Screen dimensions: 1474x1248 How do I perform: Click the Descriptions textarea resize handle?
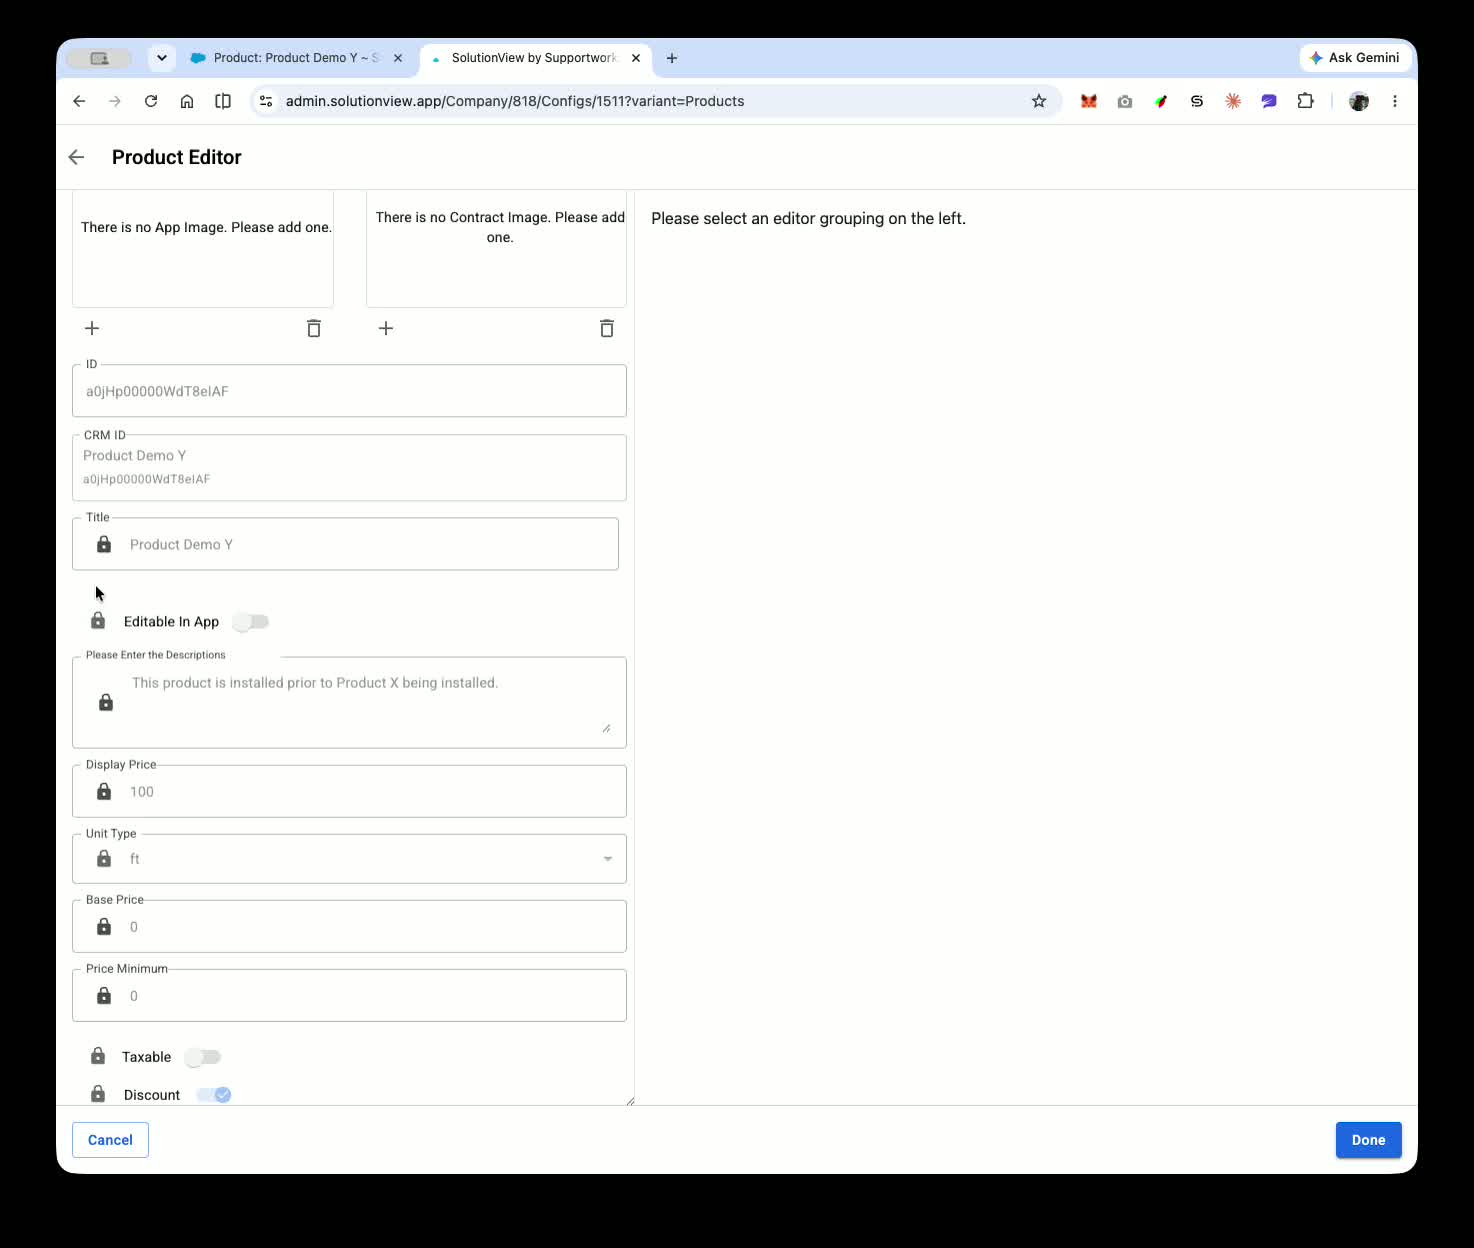[x=606, y=728]
